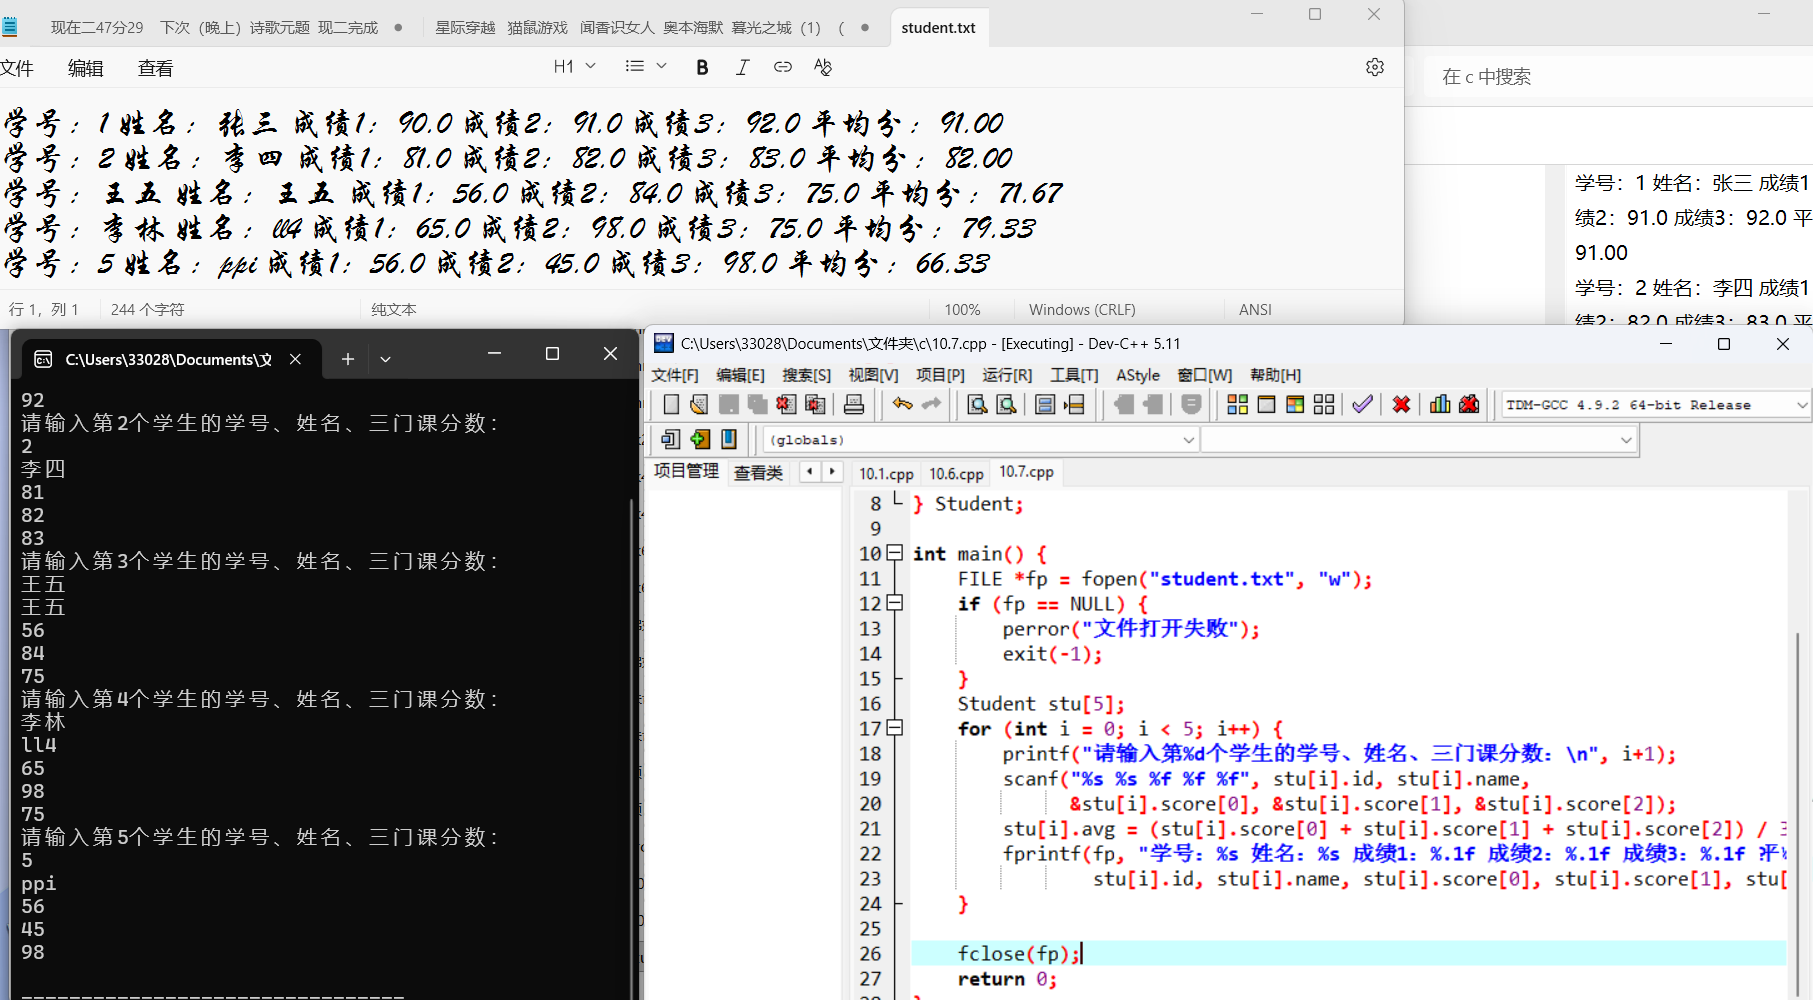
Task: Click the clear formatting icon in Notepad
Action: (823, 67)
